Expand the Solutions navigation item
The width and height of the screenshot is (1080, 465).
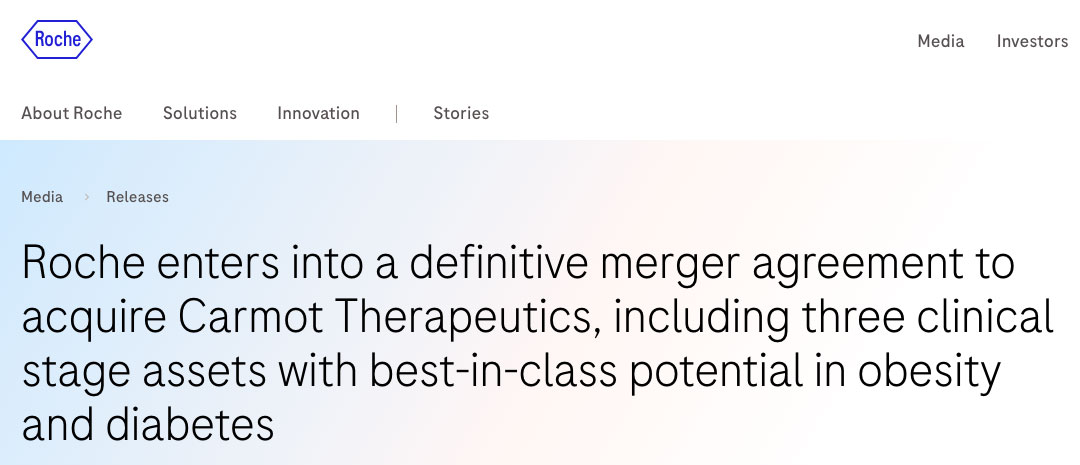(200, 113)
